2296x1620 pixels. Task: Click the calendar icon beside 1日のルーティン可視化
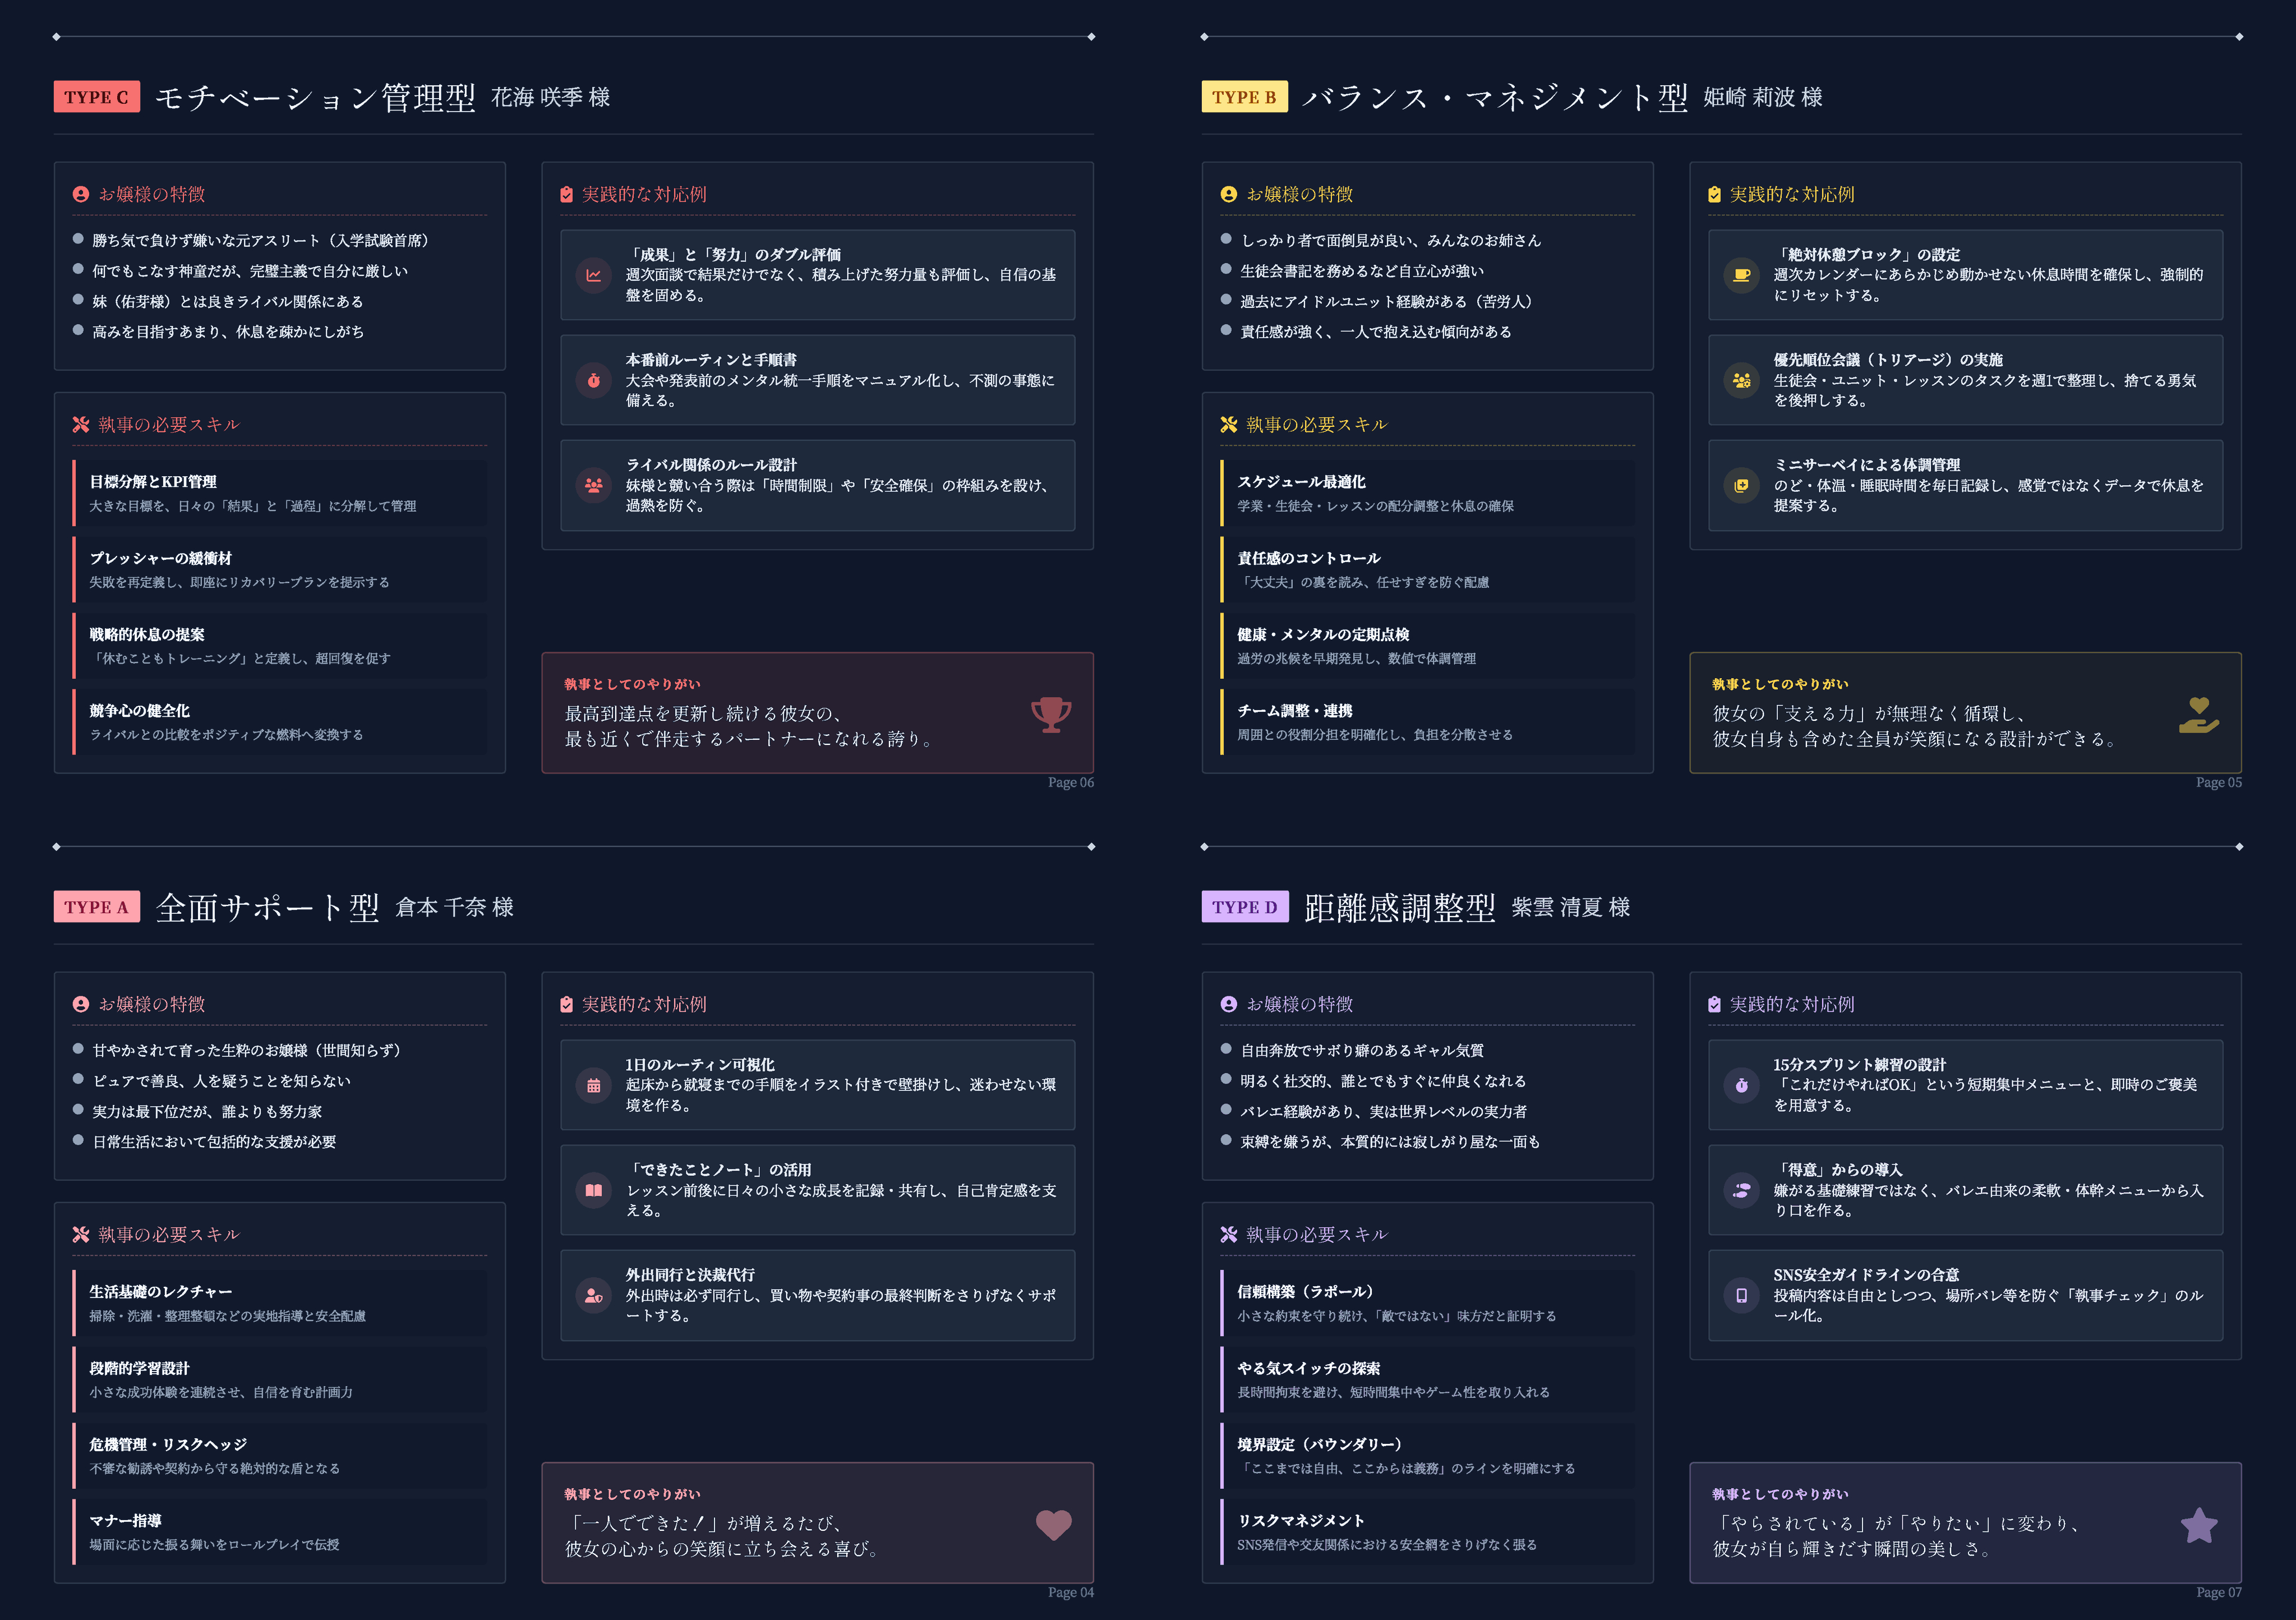(594, 1085)
